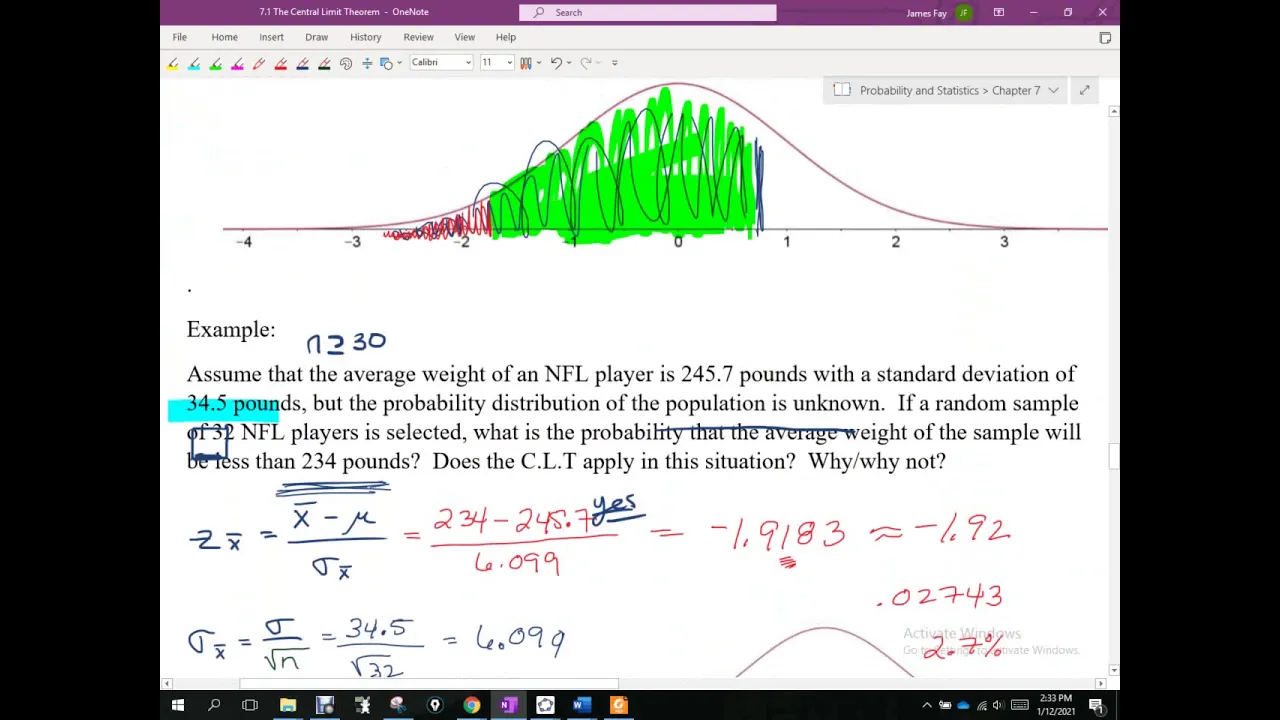Viewport: 1280px width, 720px height.
Task: Open Ribbon Display Options
Action: (998, 12)
